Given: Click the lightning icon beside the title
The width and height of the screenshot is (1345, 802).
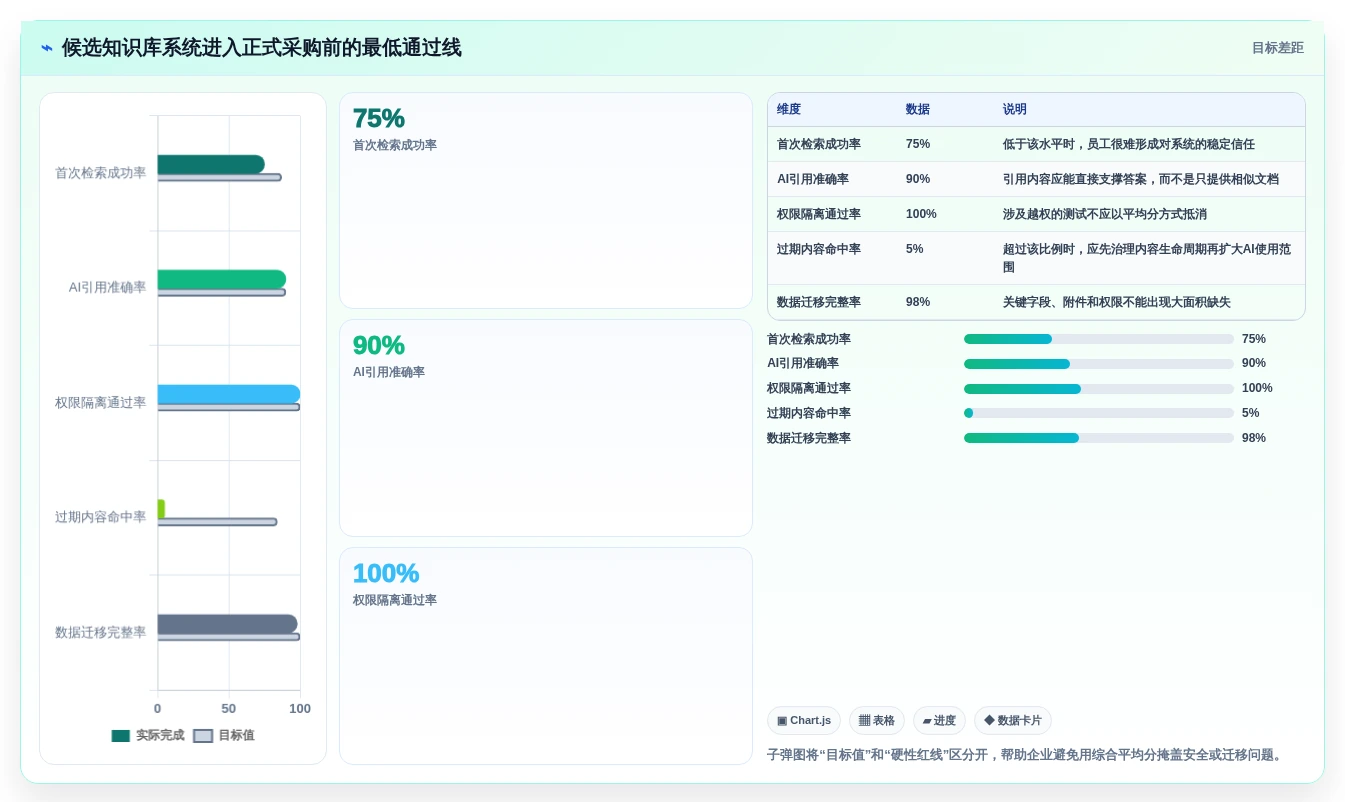Looking at the screenshot, I should 47,48.
